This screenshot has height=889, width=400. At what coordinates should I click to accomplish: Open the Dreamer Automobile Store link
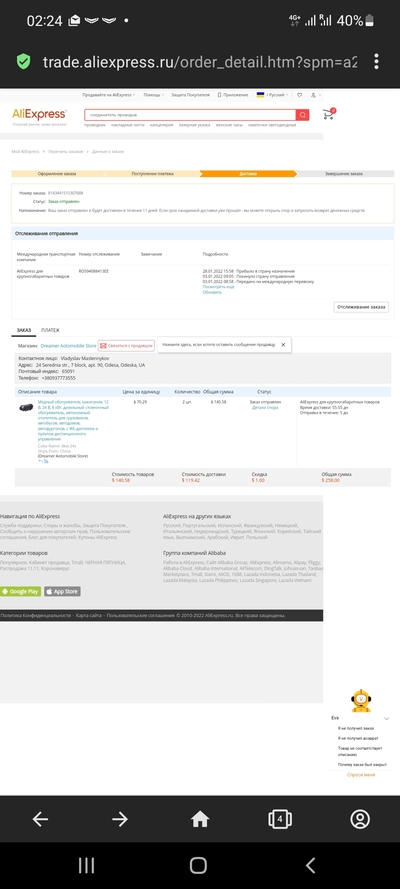click(x=69, y=345)
